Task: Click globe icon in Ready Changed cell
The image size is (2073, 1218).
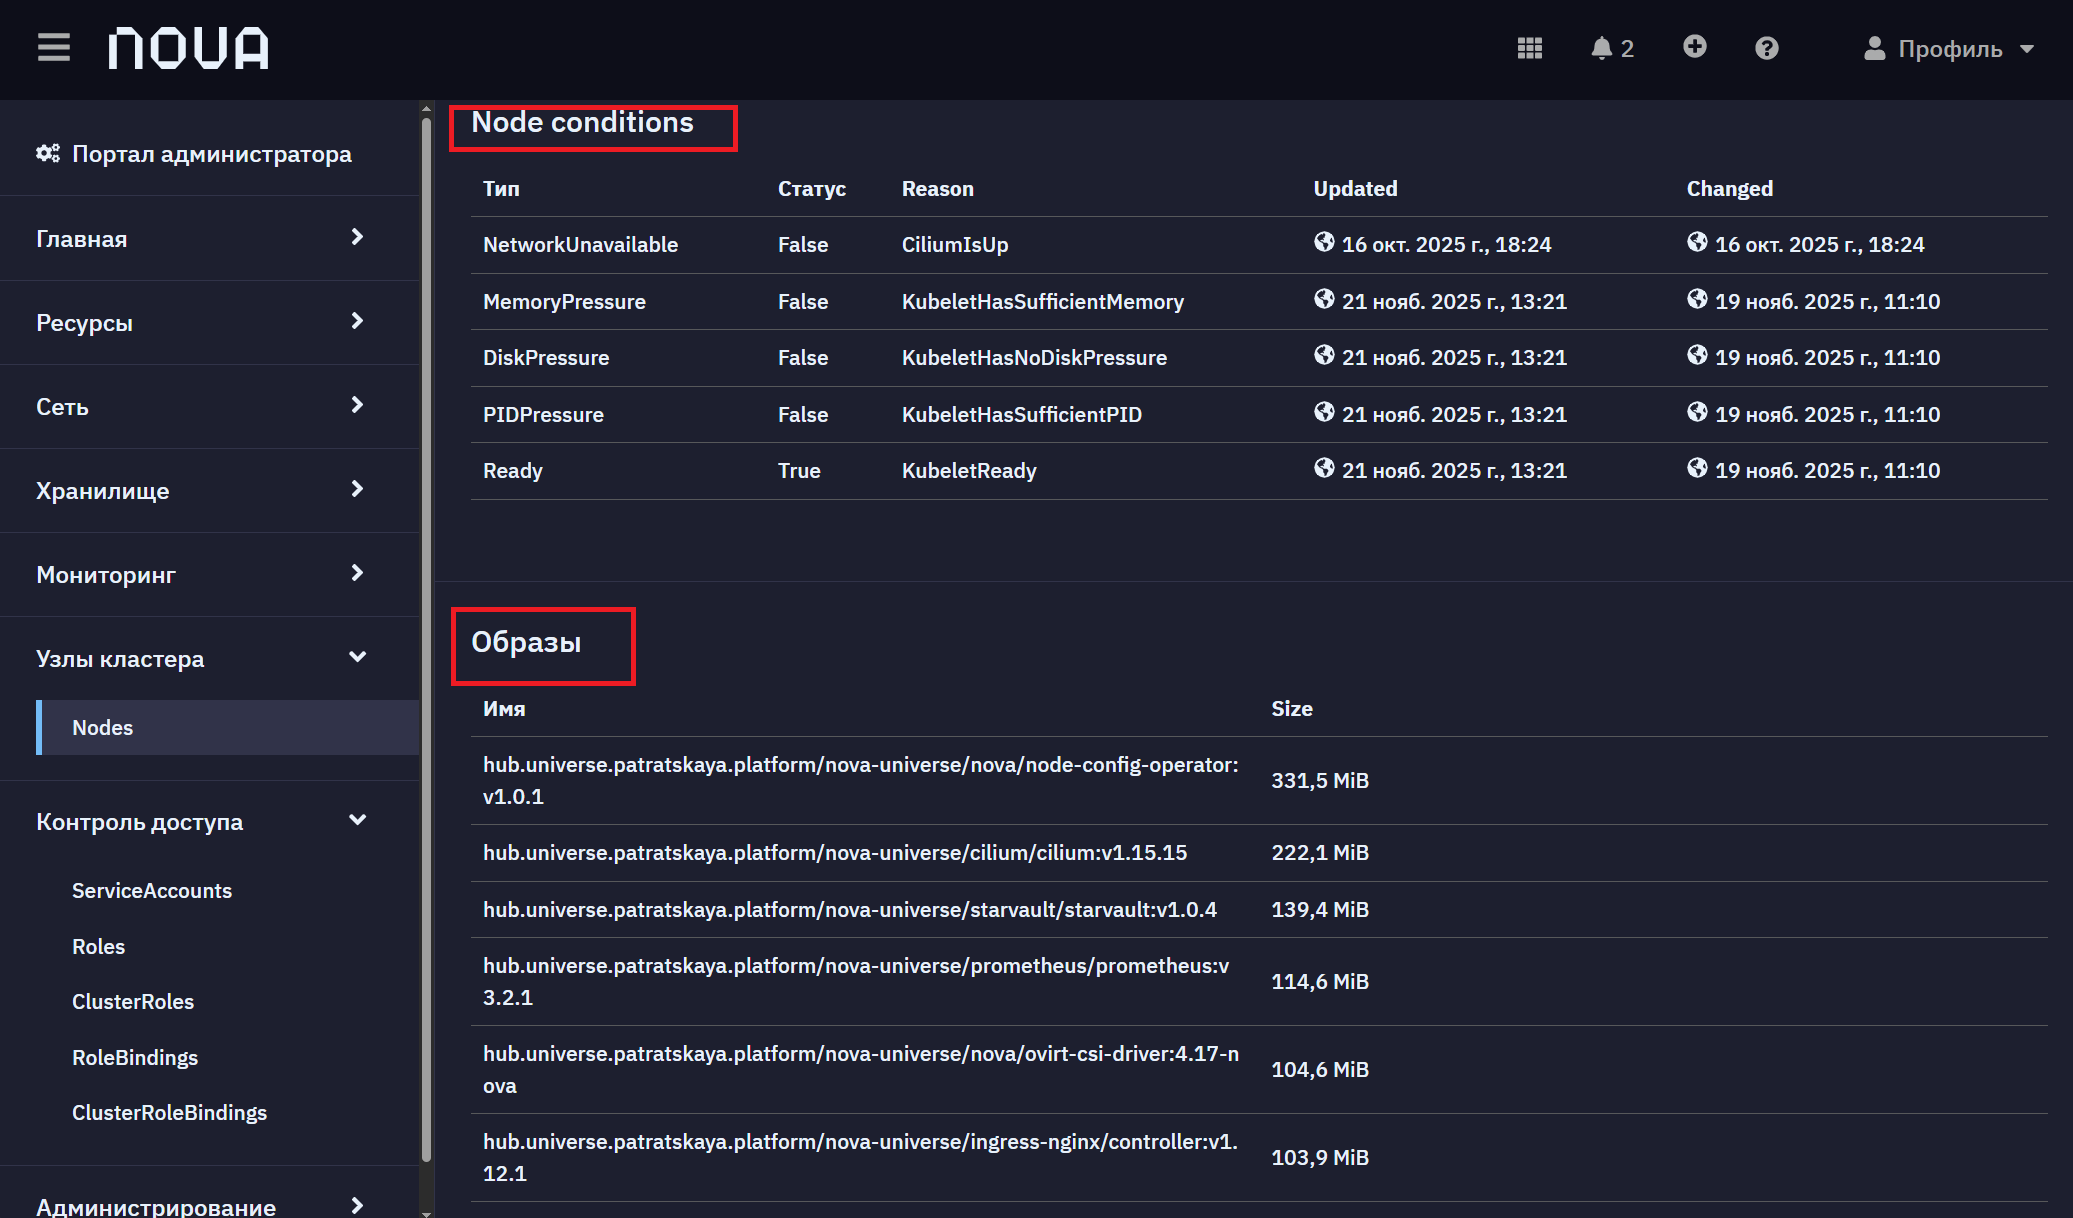Action: [x=1697, y=468]
